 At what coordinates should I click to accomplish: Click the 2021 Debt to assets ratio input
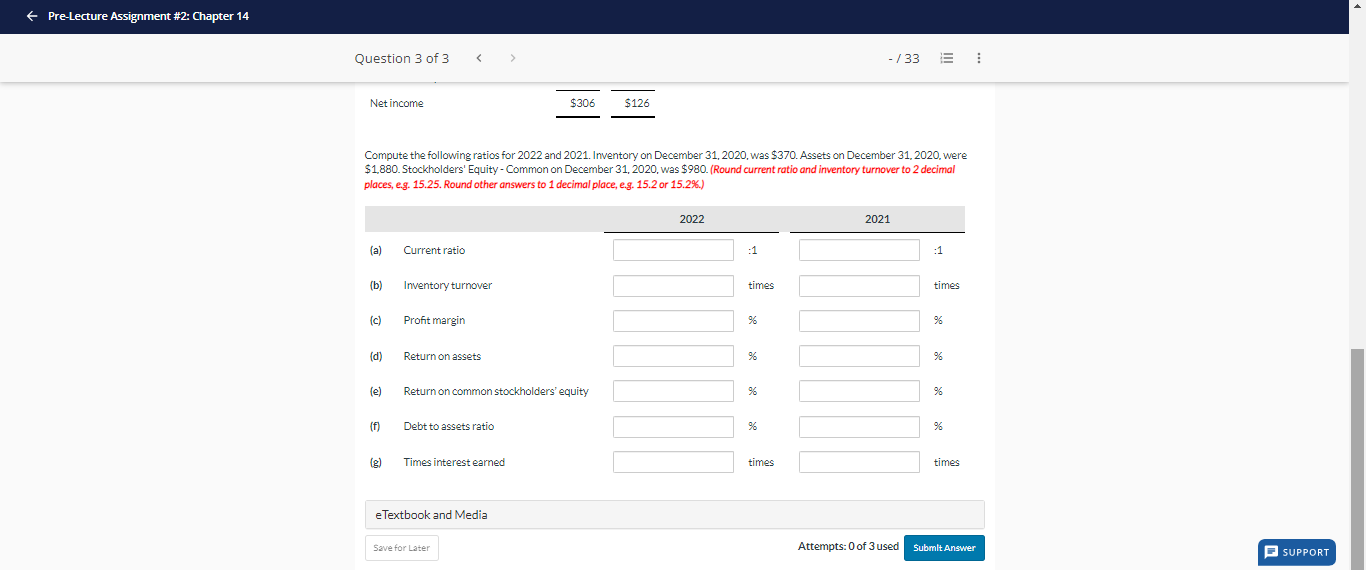[x=859, y=427]
